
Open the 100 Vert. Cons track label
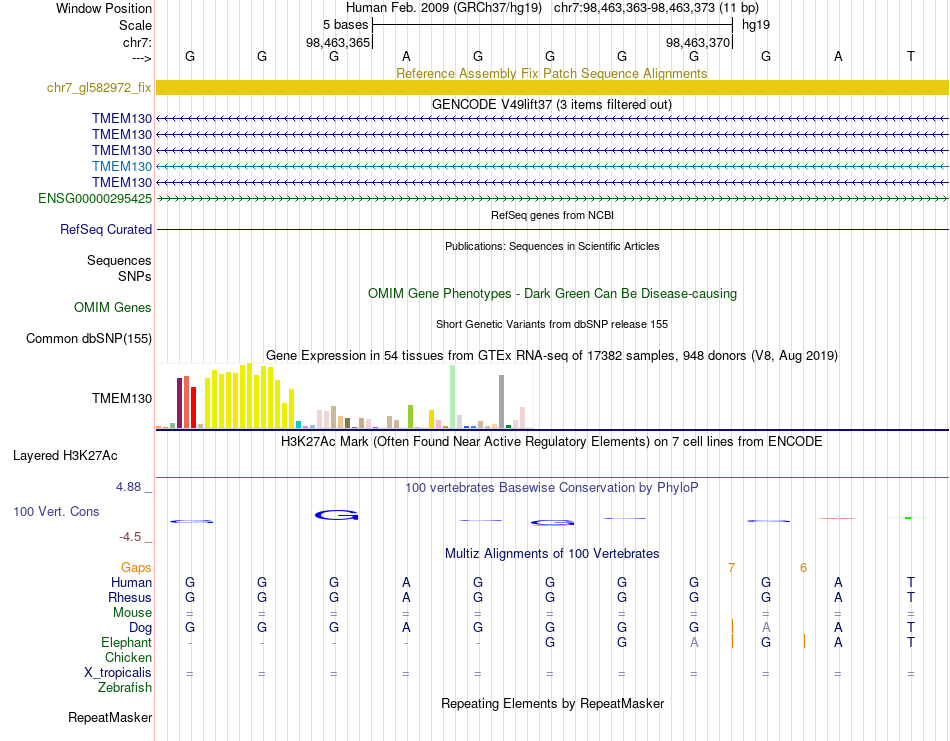pos(56,511)
